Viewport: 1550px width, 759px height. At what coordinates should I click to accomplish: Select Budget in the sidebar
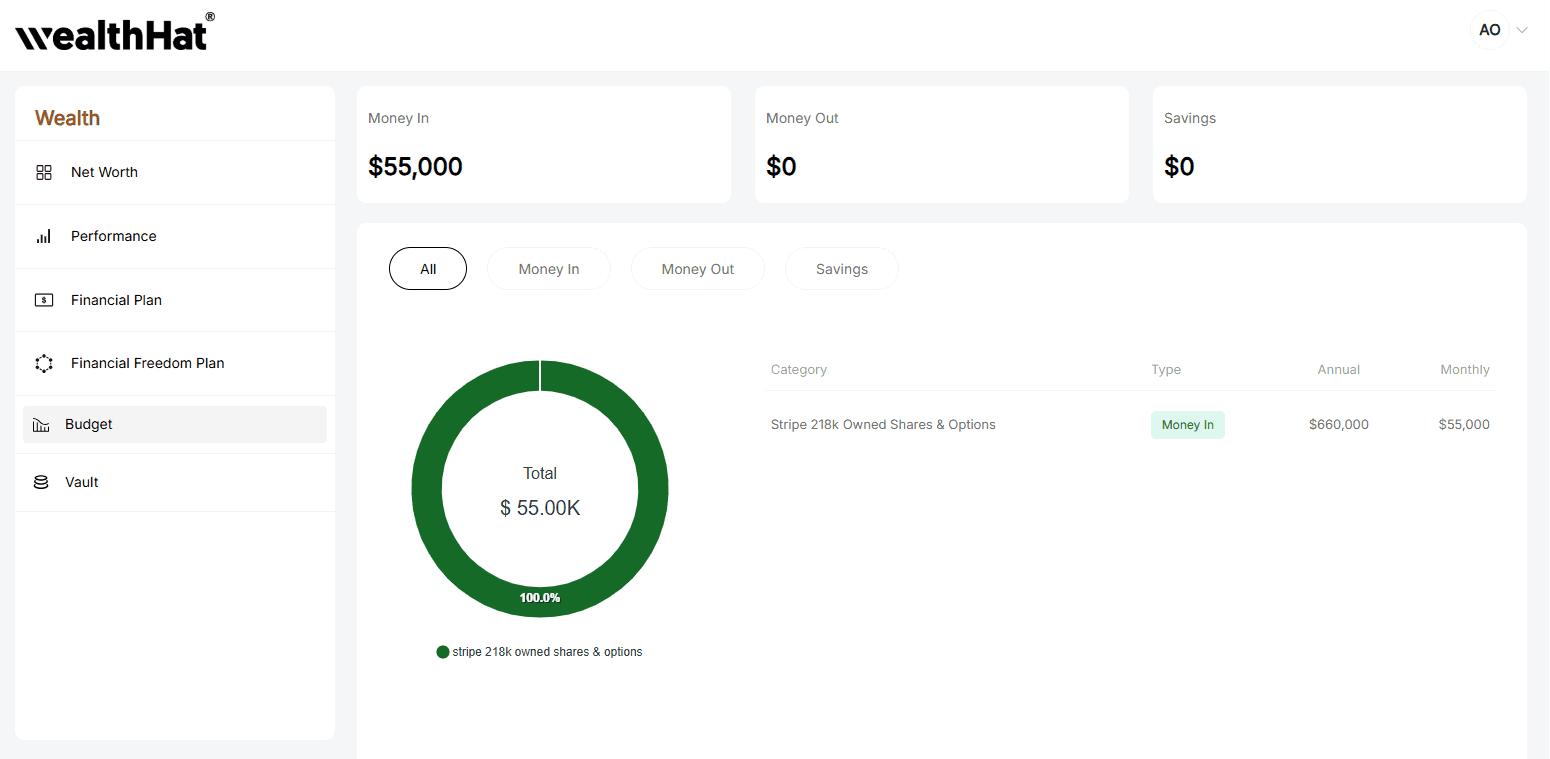175,424
